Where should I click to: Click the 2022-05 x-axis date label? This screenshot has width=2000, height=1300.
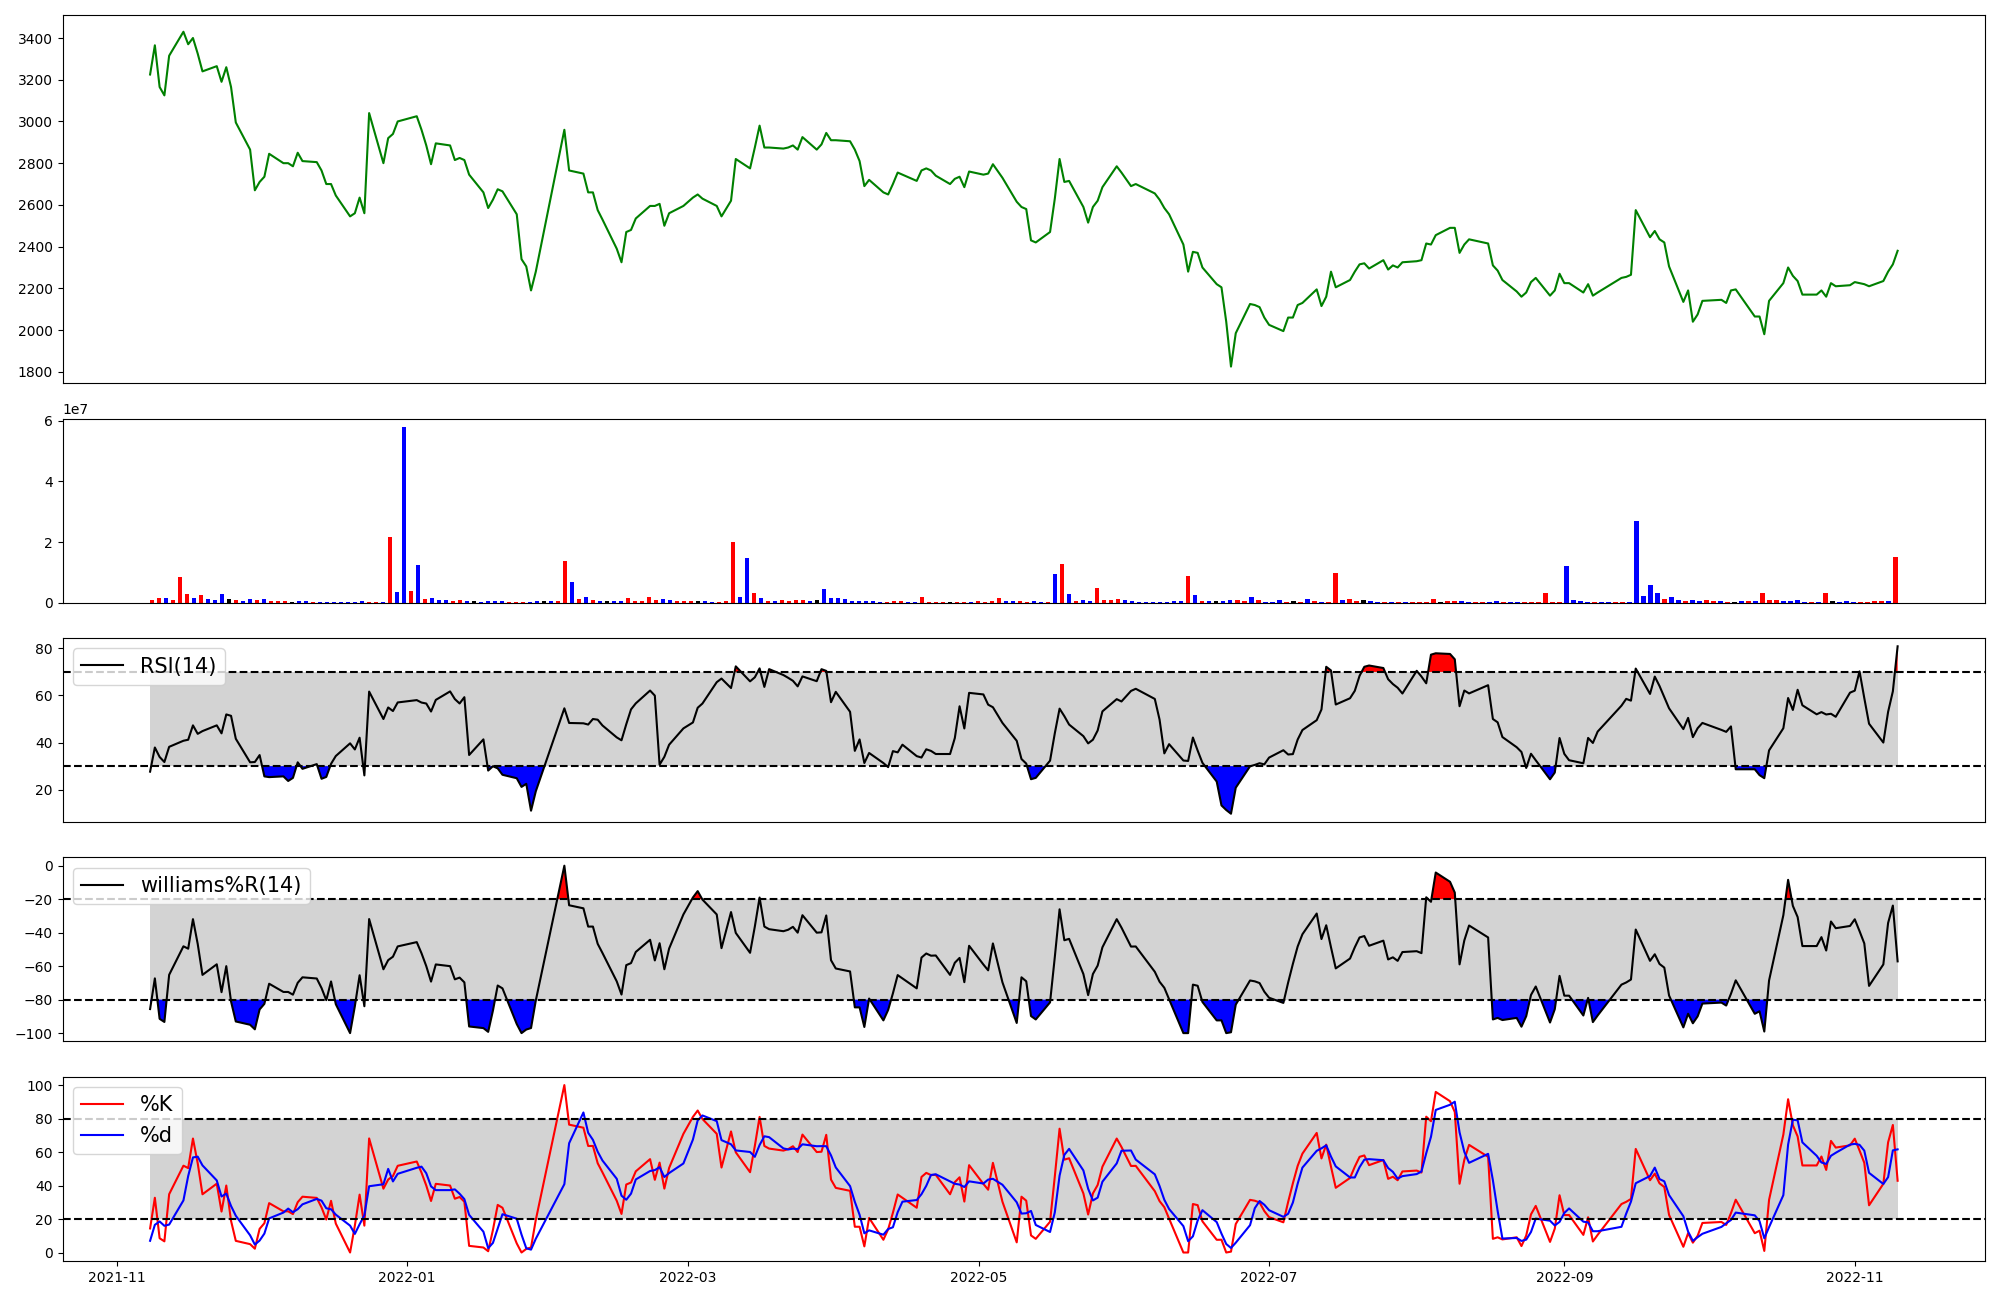[978, 1277]
